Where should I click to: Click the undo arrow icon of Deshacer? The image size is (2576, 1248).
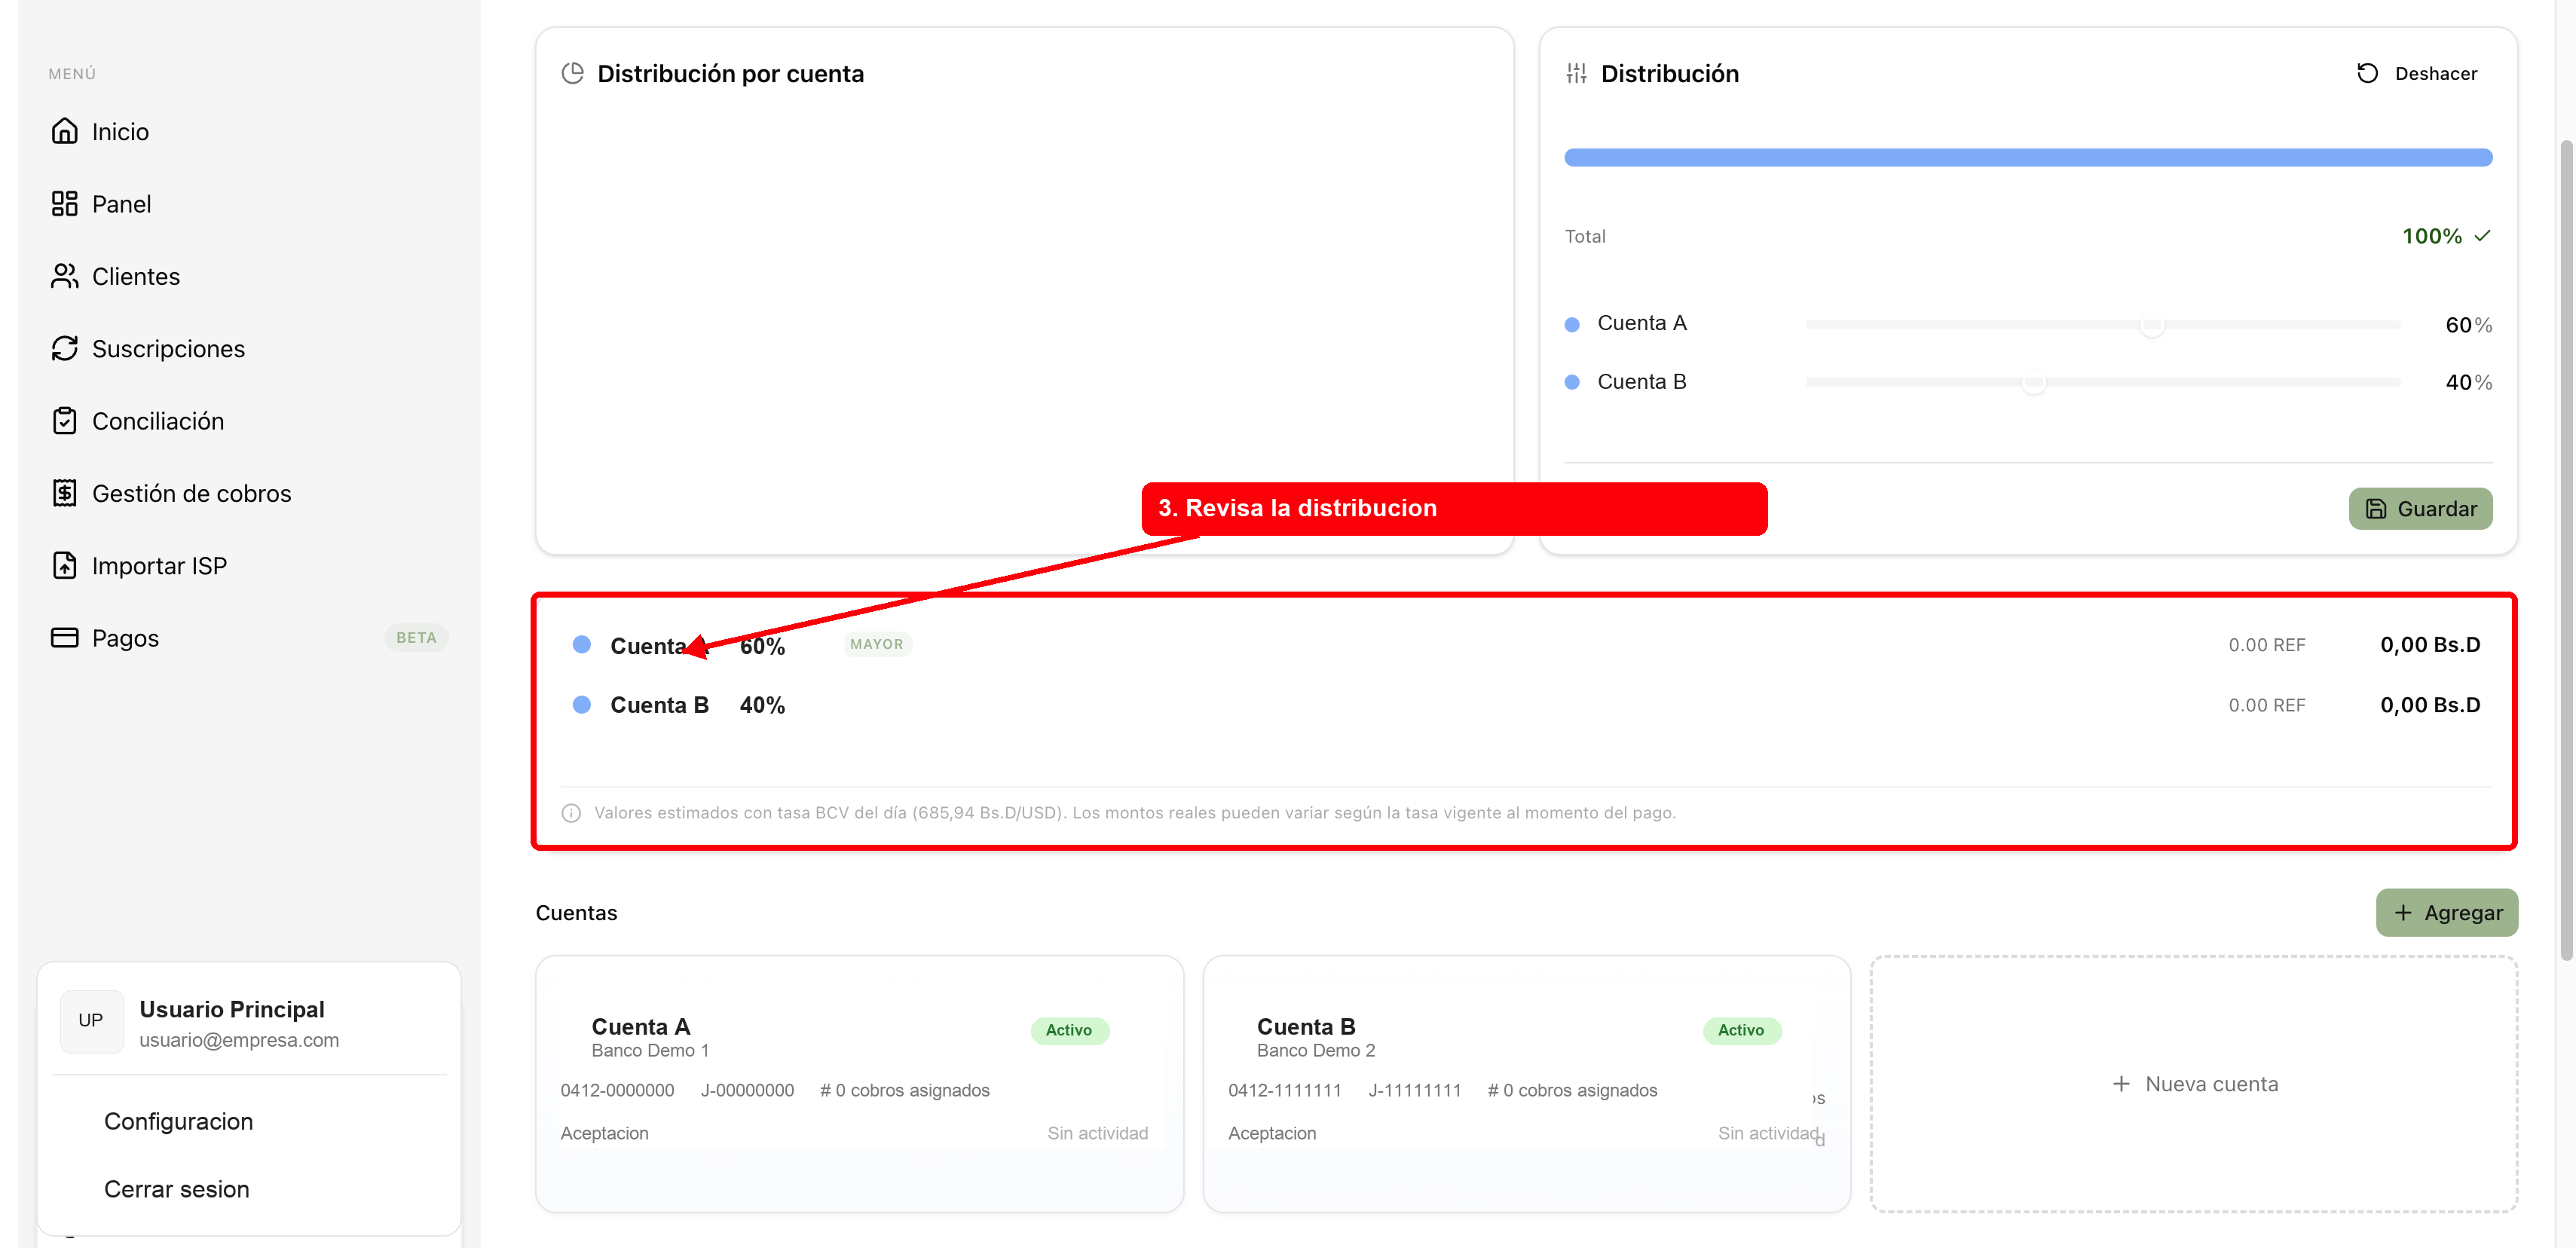[x=2367, y=73]
